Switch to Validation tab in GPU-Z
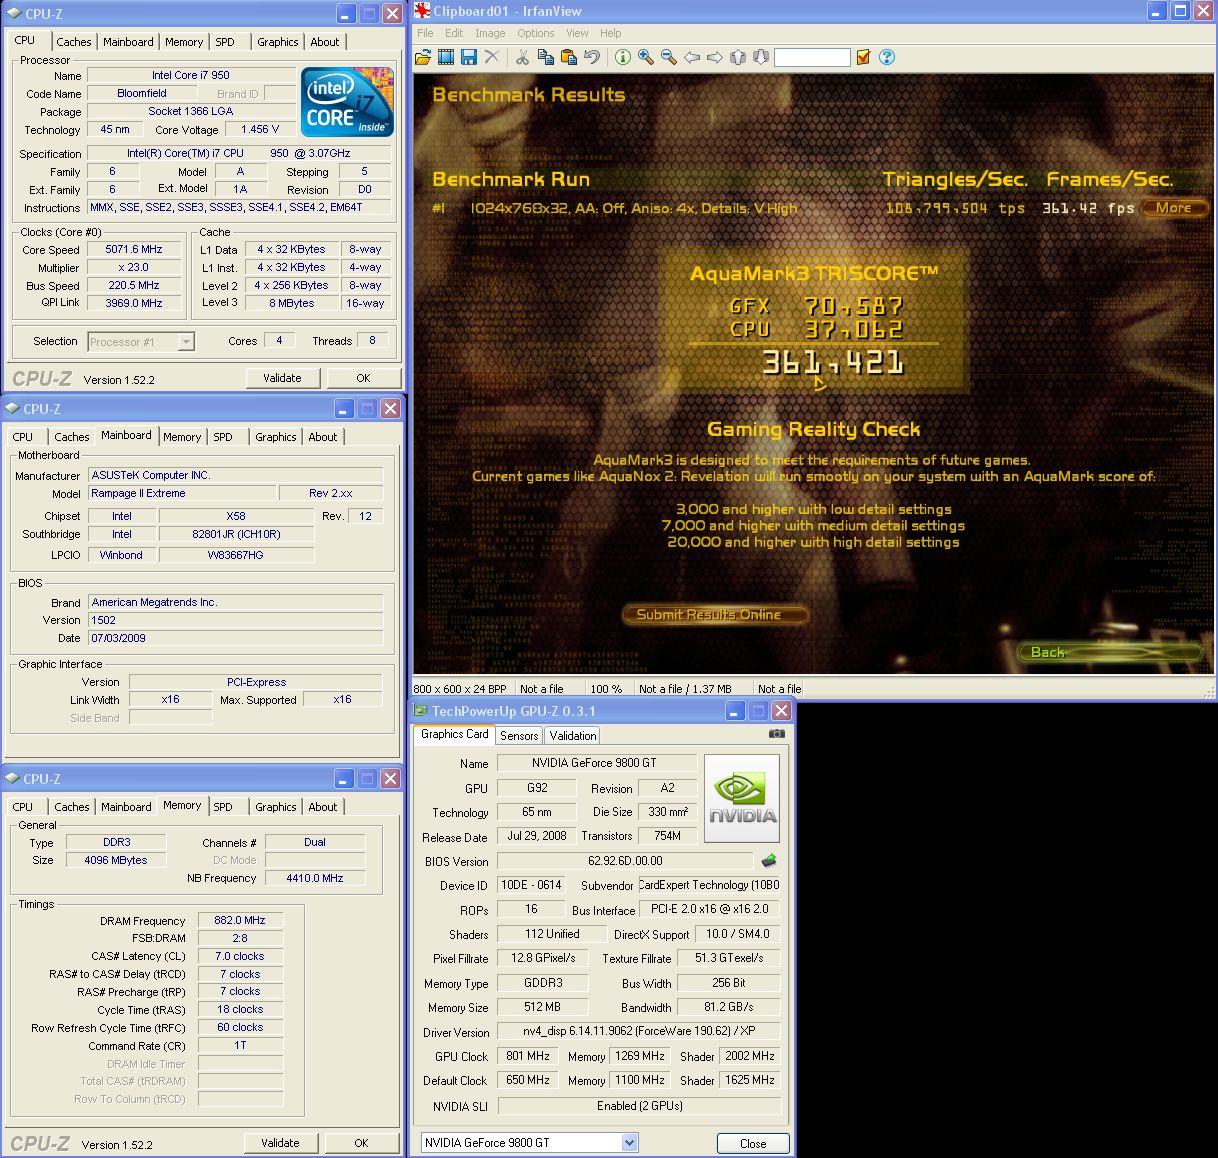 (x=573, y=735)
